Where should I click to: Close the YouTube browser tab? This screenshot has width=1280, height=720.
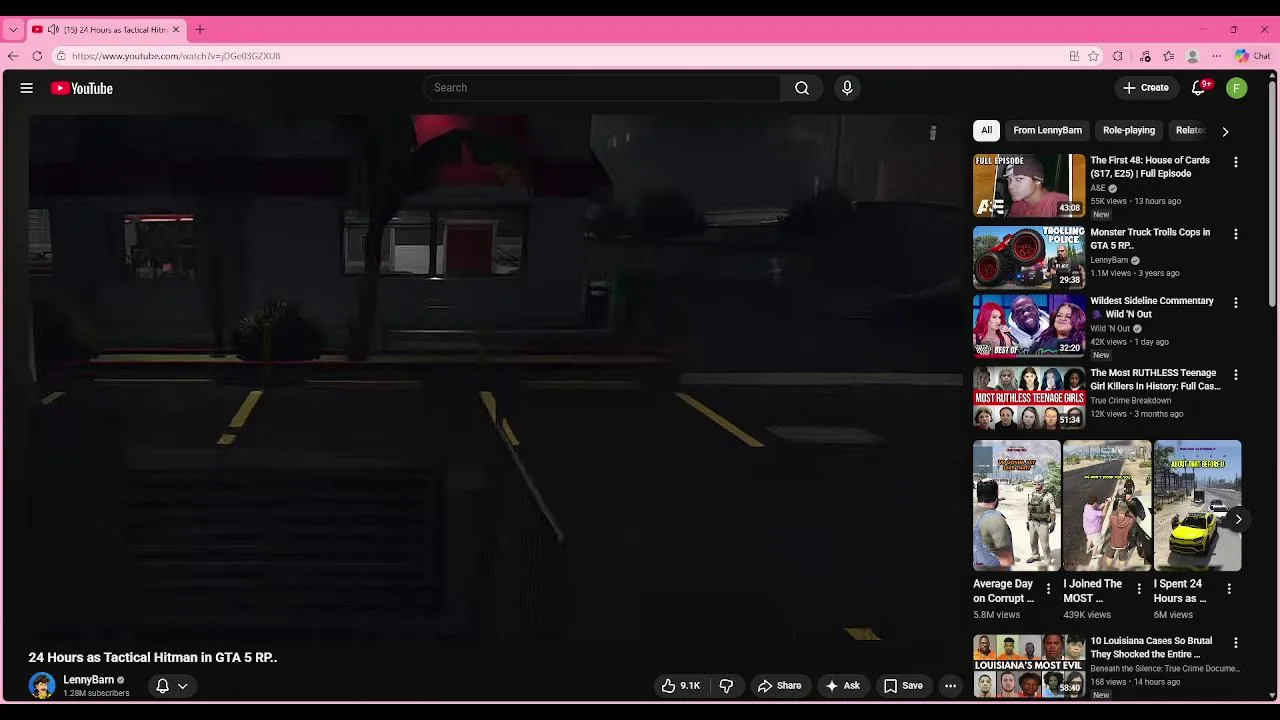(176, 30)
